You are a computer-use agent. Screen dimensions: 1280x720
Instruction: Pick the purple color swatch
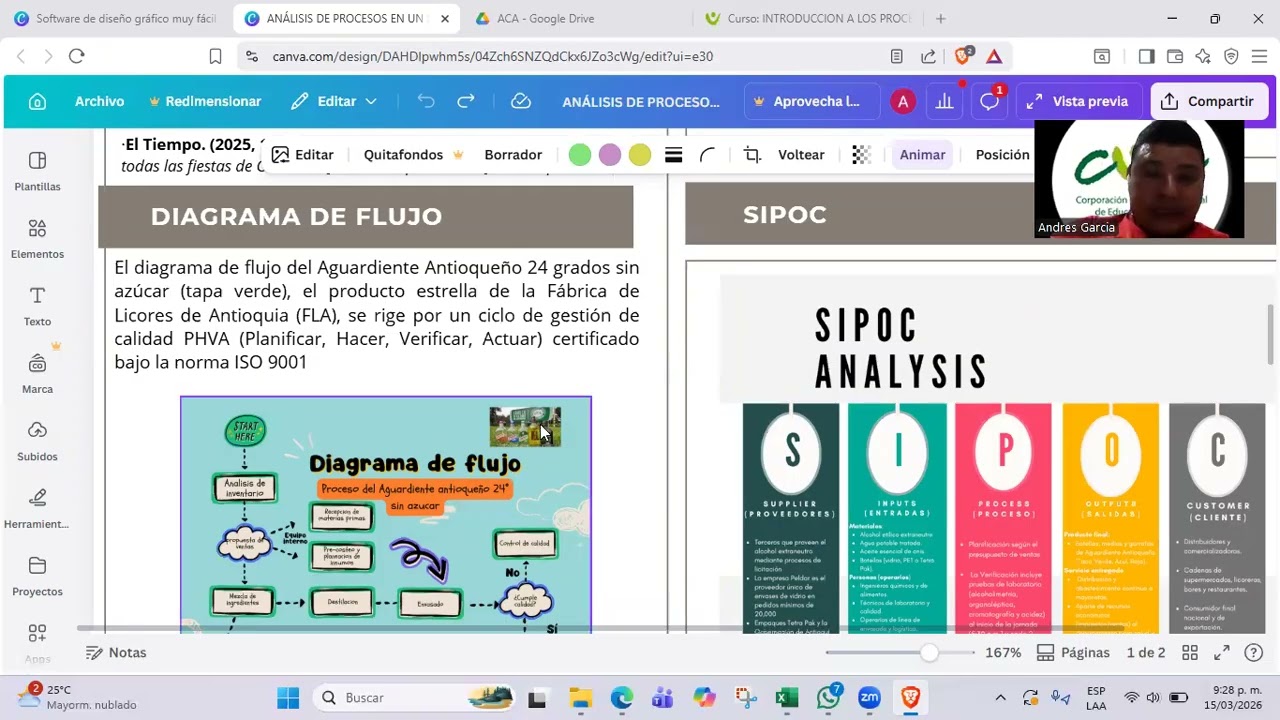(x=610, y=155)
